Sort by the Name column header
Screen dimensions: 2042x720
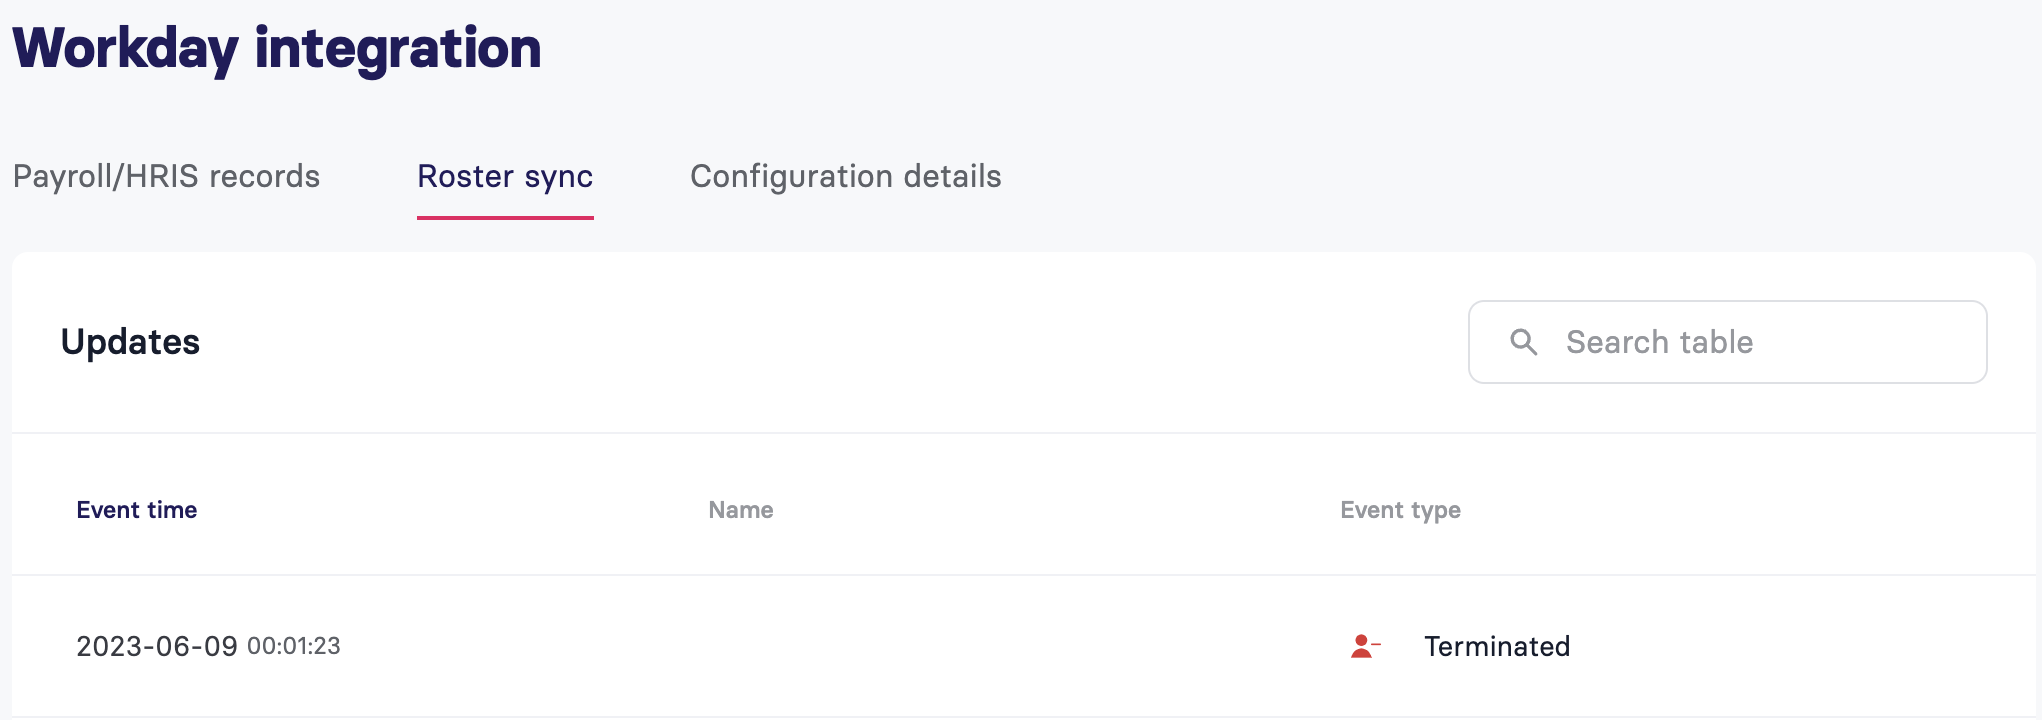(x=741, y=510)
